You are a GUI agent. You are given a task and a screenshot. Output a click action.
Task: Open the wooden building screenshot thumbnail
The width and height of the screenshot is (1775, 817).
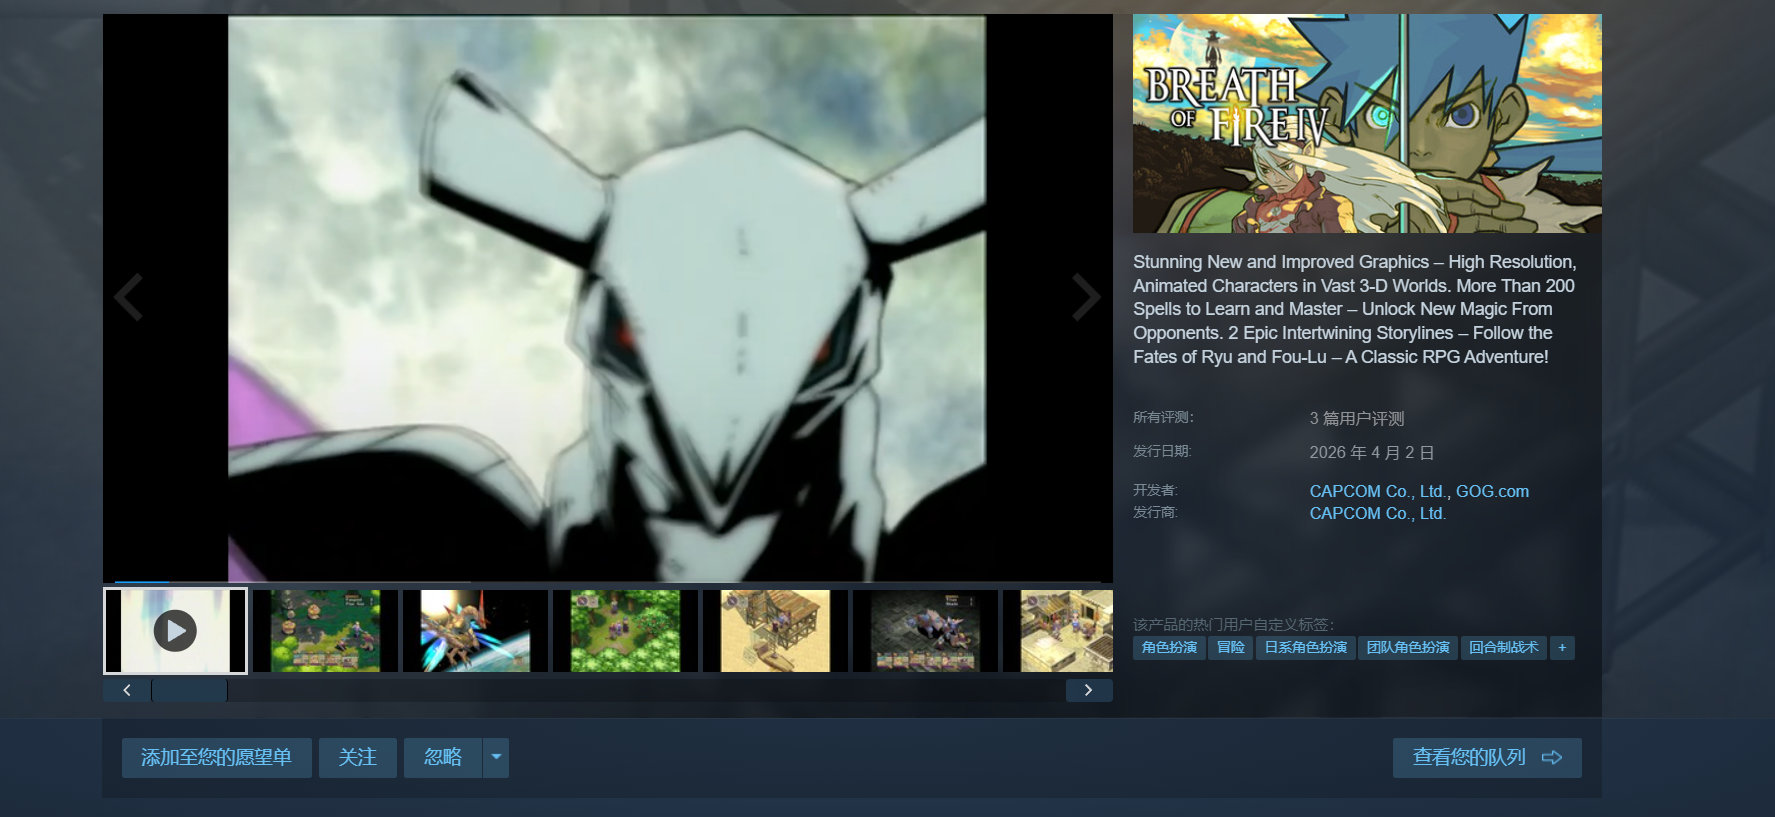[x=775, y=631]
